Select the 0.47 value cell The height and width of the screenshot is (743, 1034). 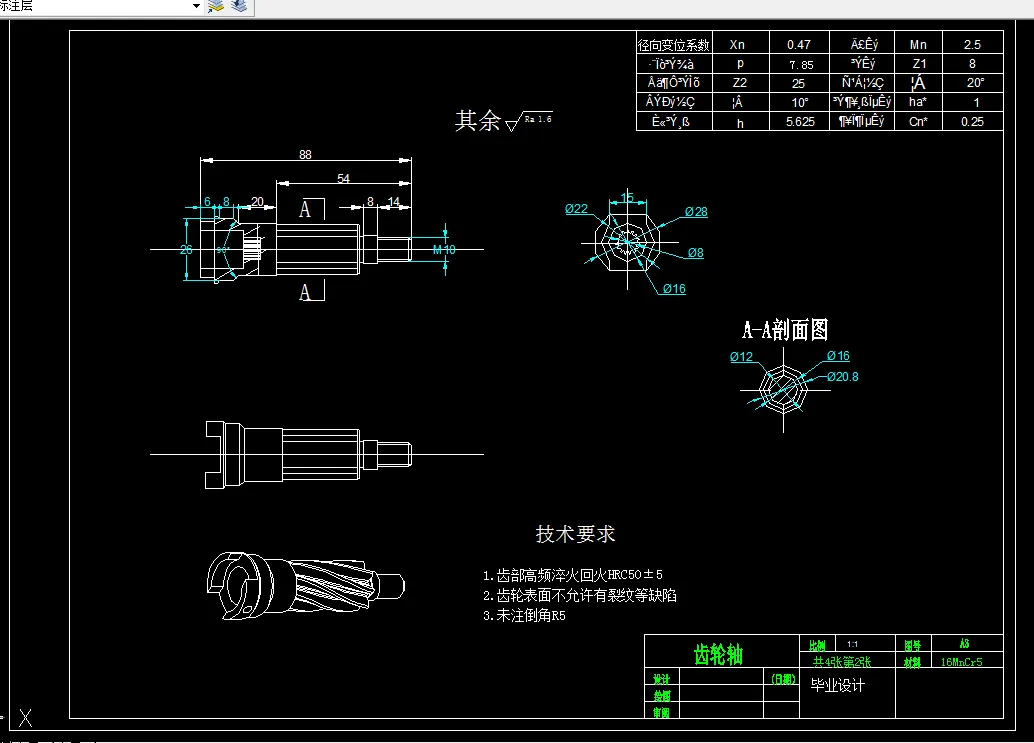coord(799,45)
